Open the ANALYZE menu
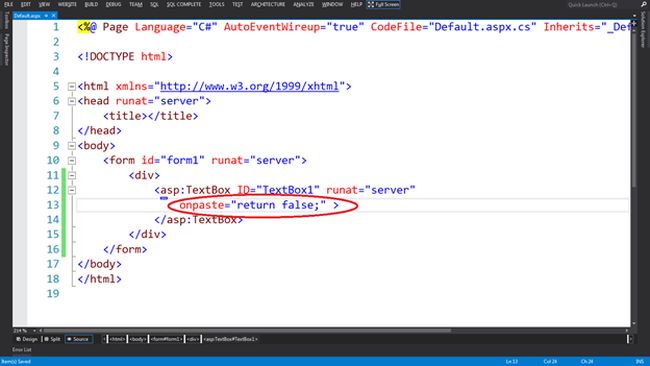Viewport: 650px width, 366px height. (x=303, y=4)
